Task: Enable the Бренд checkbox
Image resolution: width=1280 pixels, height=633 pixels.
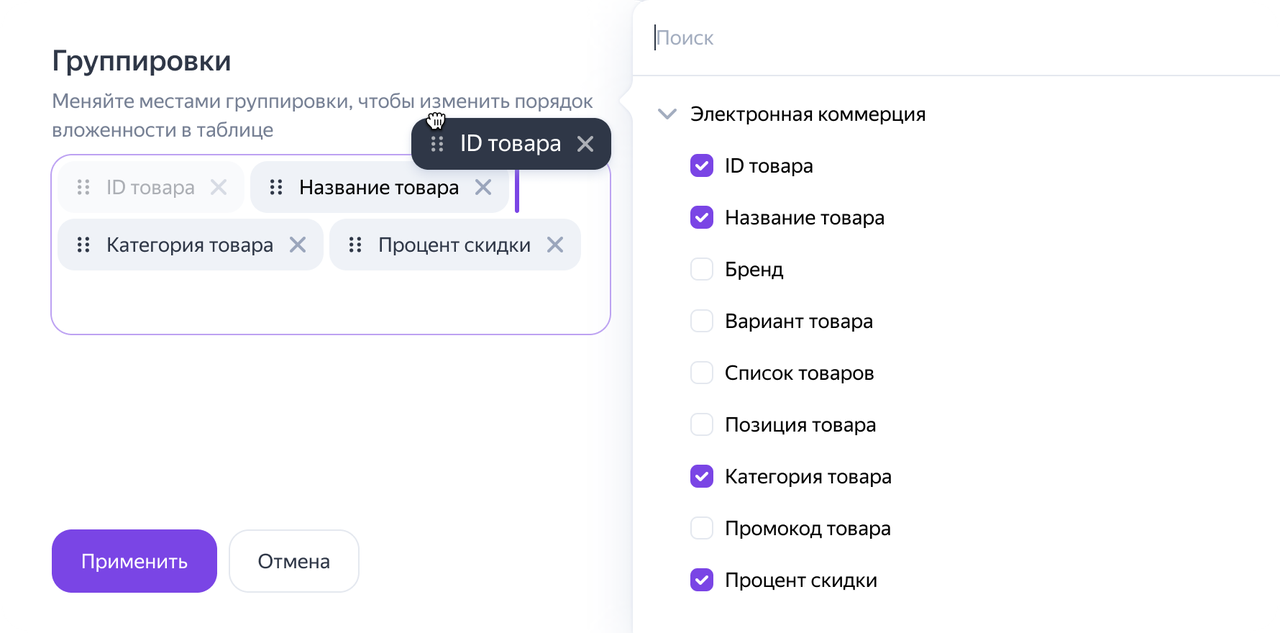Action: pos(702,269)
